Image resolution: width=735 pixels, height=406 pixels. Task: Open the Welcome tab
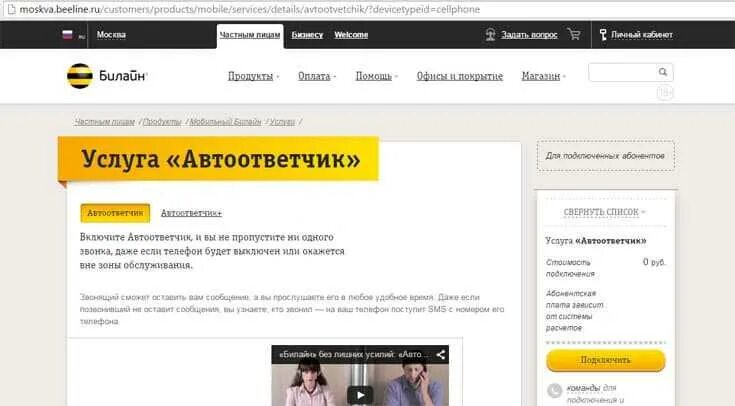[x=351, y=35]
